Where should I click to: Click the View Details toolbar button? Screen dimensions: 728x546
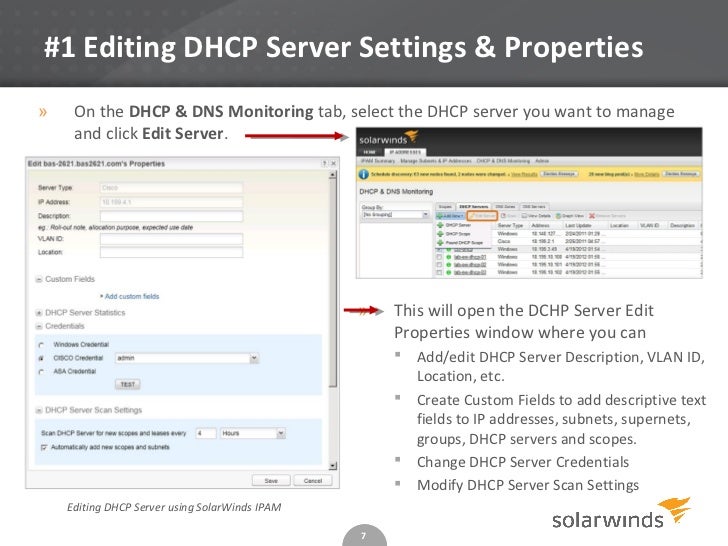coord(536,216)
